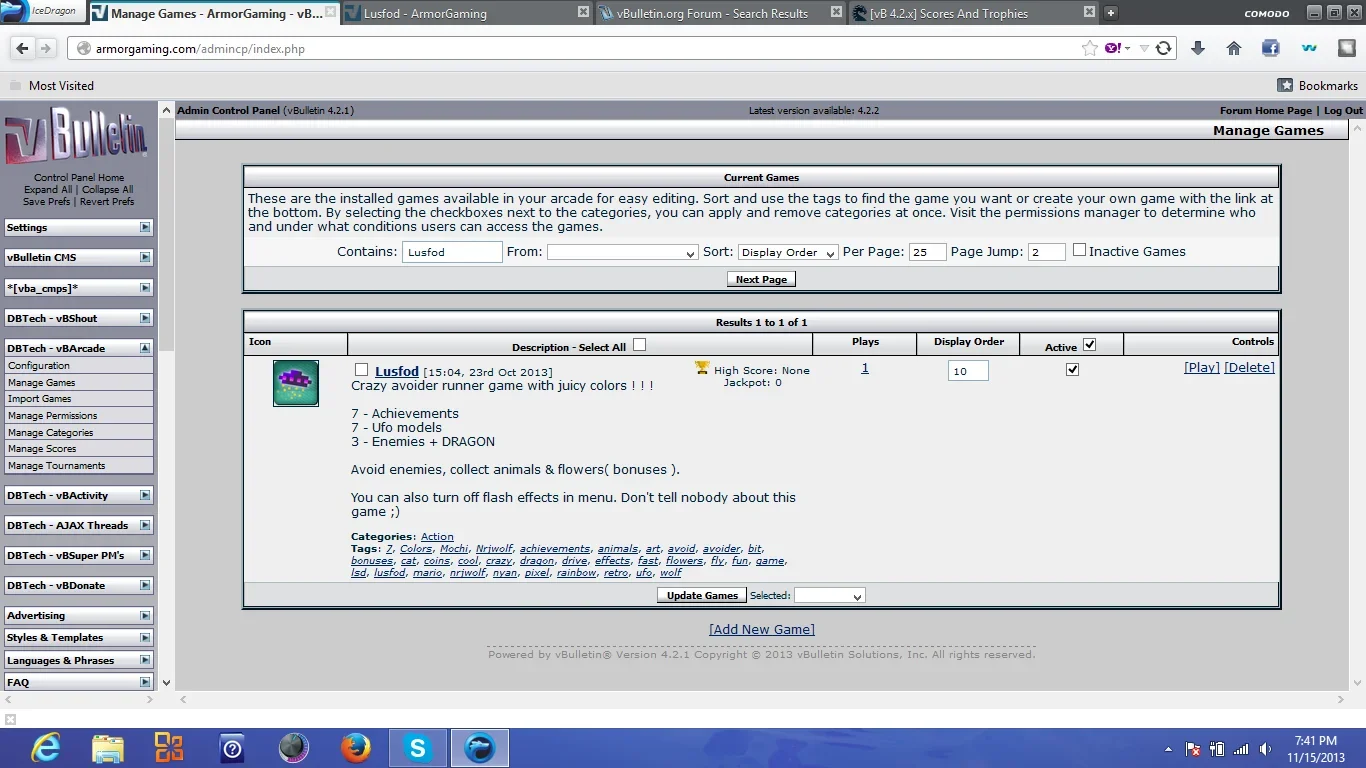Toggle the Inactive Games checkbox
The image size is (1366, 768).
(x=1079, y=250)
